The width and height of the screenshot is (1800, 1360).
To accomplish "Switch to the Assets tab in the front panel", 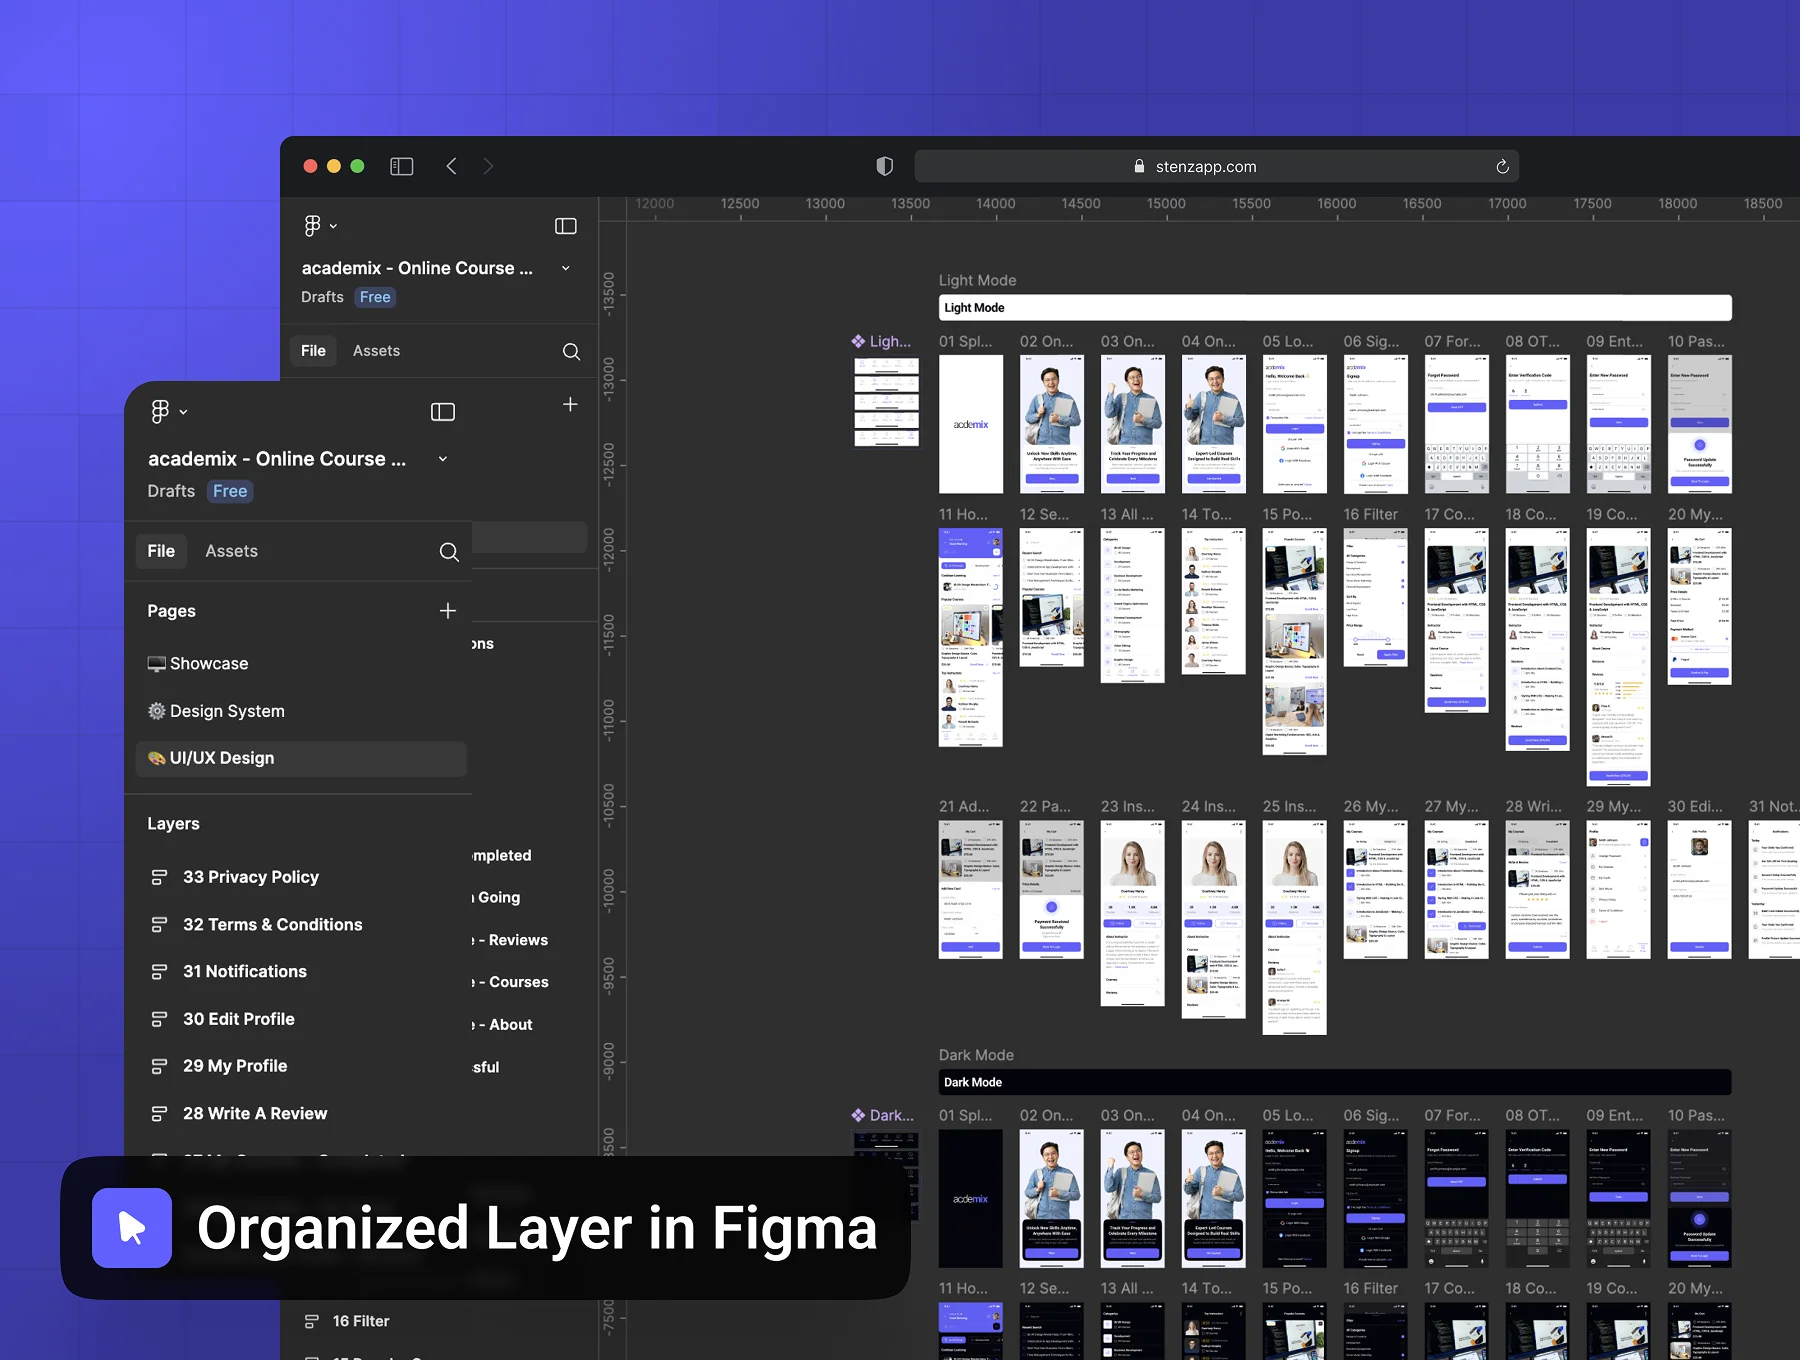I will pyautogui.click(x=231, y=551).
